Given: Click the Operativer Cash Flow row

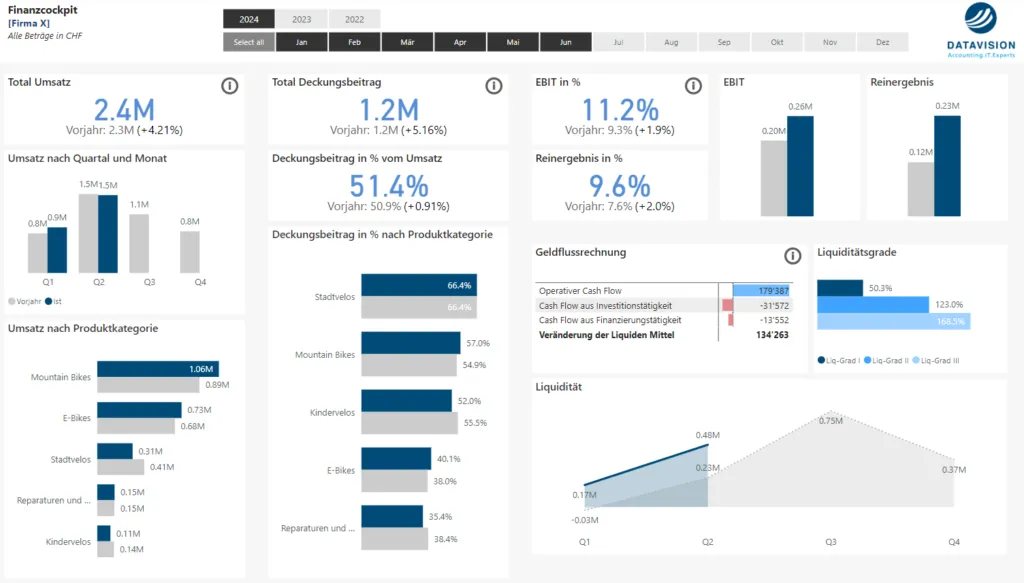Looking at the screenshot, I should (664, 291).
